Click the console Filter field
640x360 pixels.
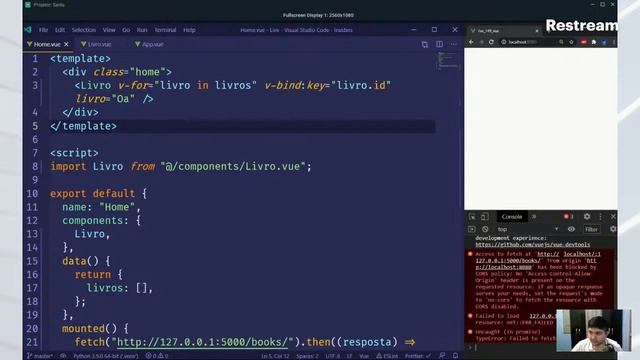click(x=591, y=229)
